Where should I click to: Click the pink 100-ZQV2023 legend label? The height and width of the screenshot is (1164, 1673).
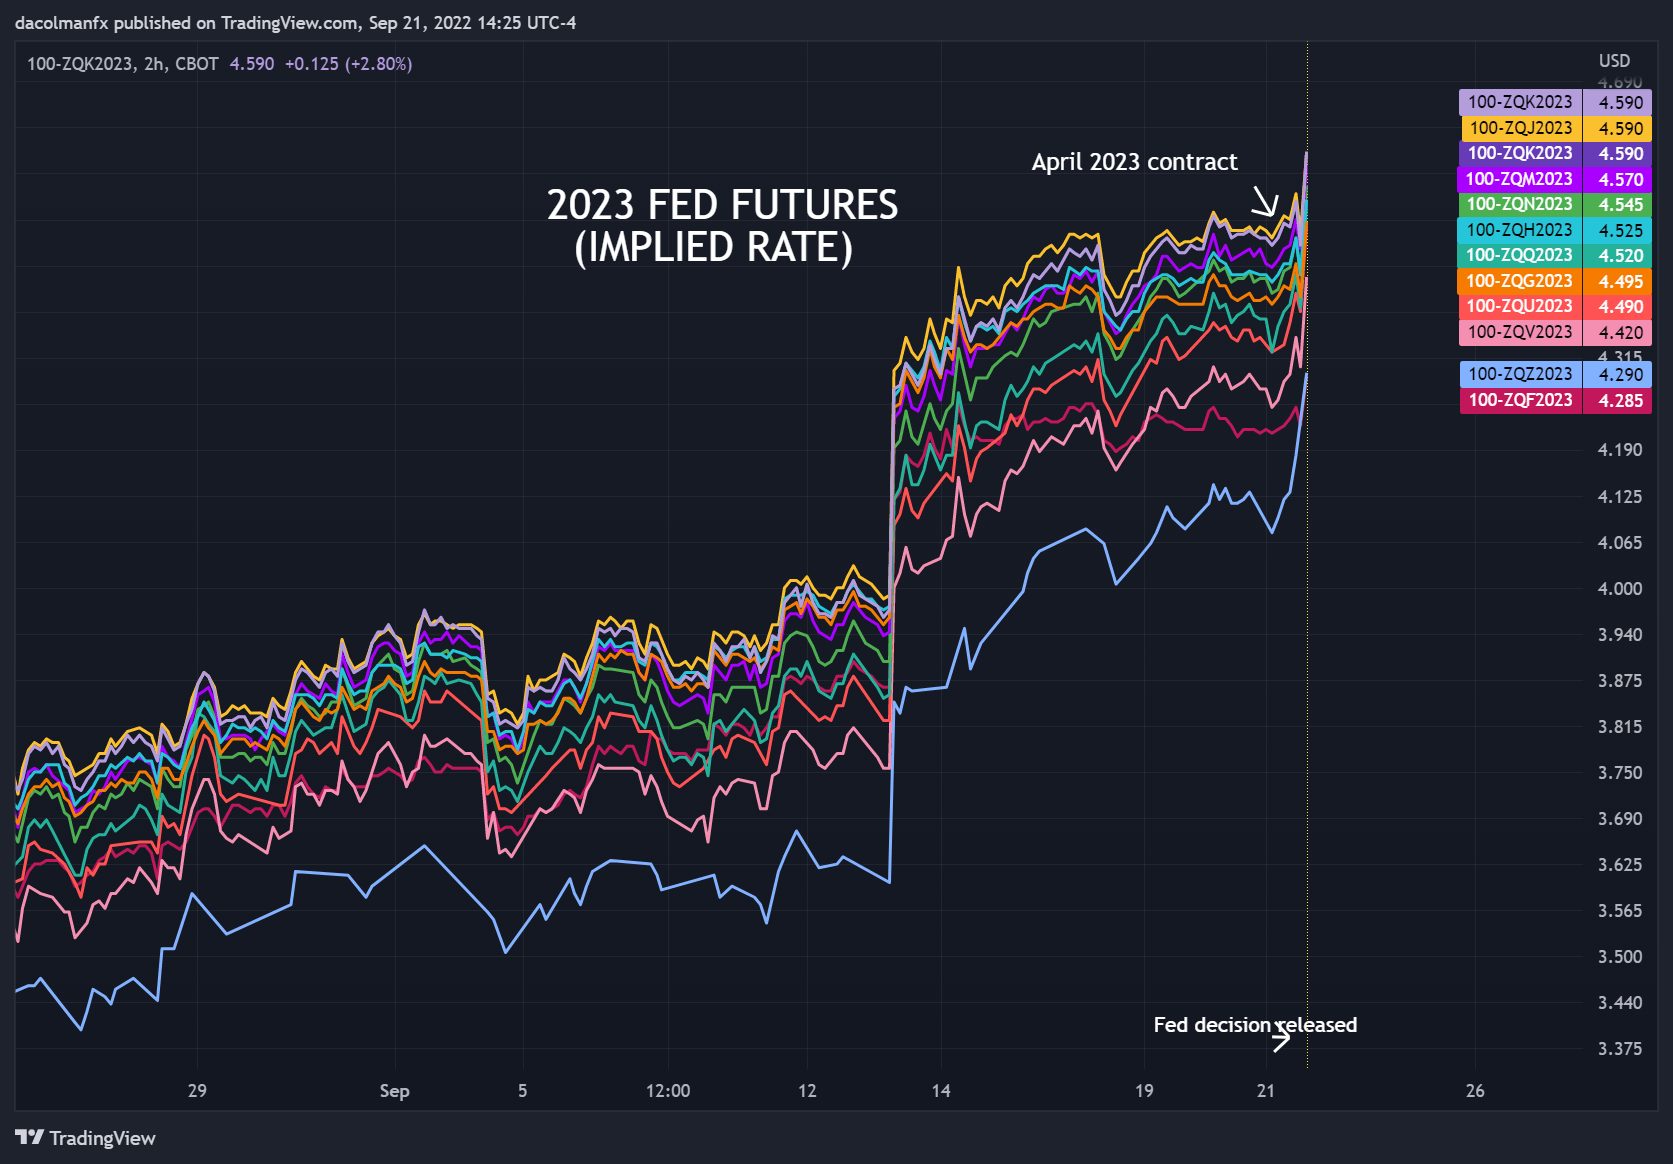tap(1519, 332)
